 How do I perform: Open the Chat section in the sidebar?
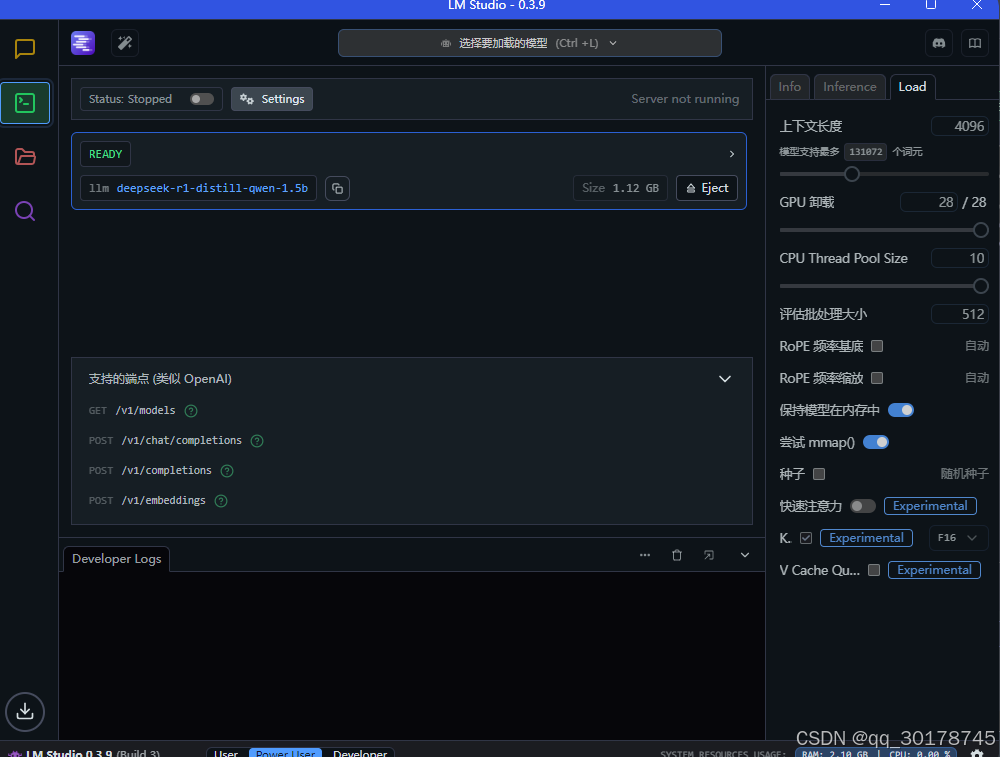25,48
